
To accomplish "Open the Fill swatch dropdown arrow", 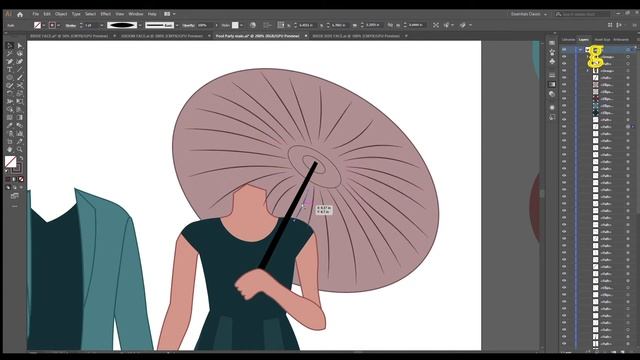I will pyautogui.click(x=43, y=25).
